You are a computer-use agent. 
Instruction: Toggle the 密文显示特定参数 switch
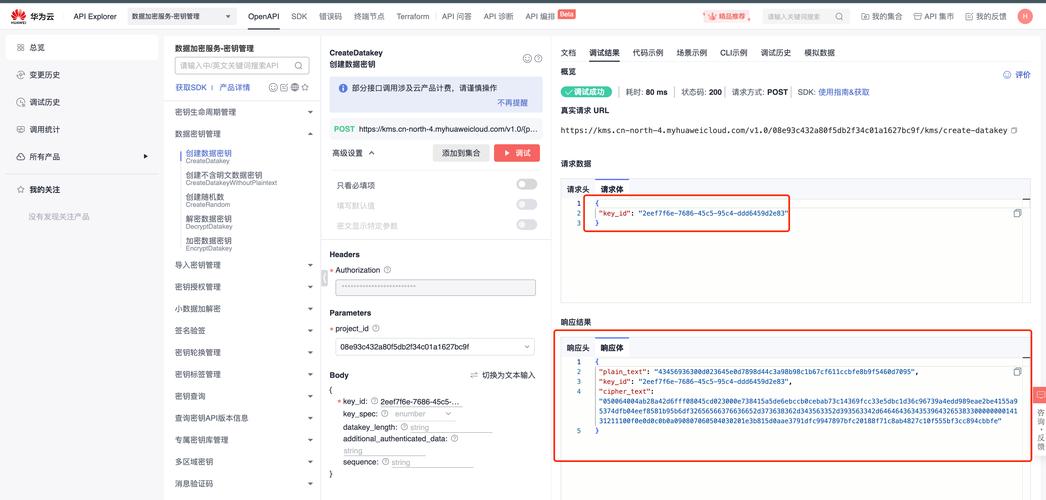click(526, 225)
